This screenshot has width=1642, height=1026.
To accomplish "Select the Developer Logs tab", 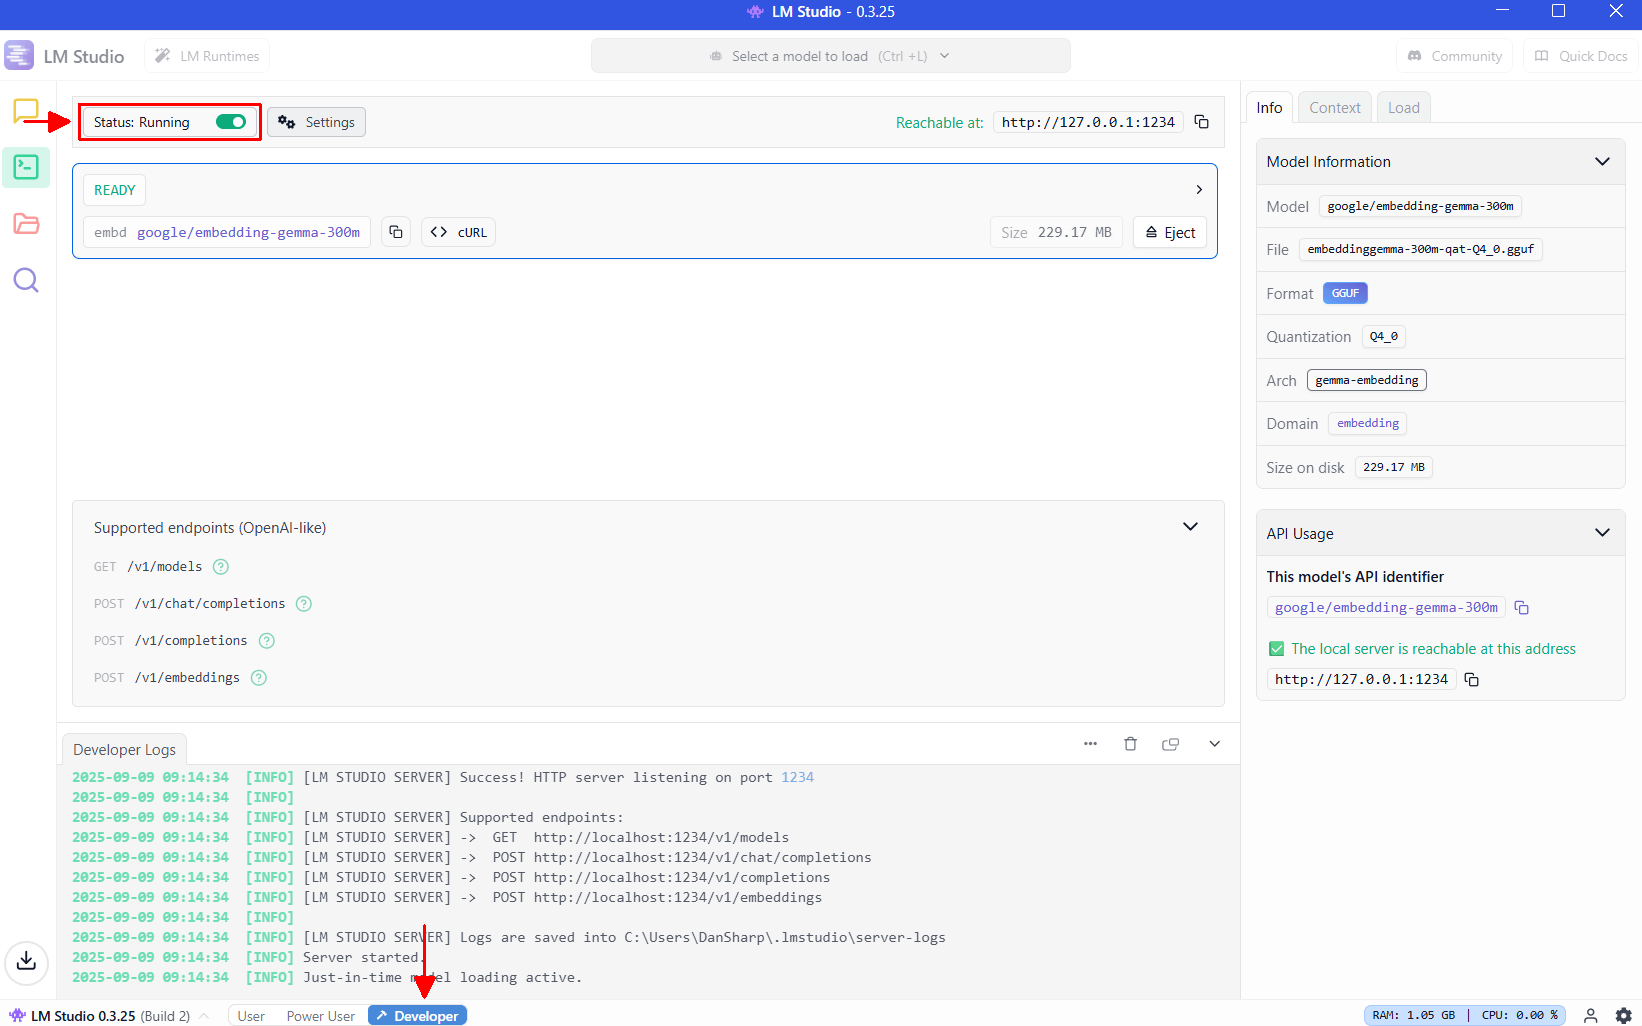I will click(124, 750).
